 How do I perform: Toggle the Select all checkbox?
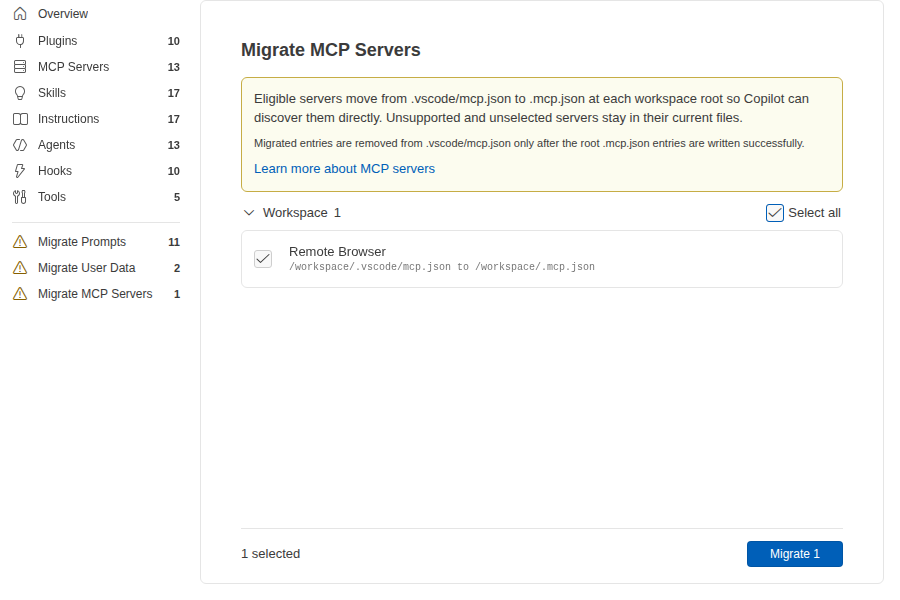coord(774,213)
